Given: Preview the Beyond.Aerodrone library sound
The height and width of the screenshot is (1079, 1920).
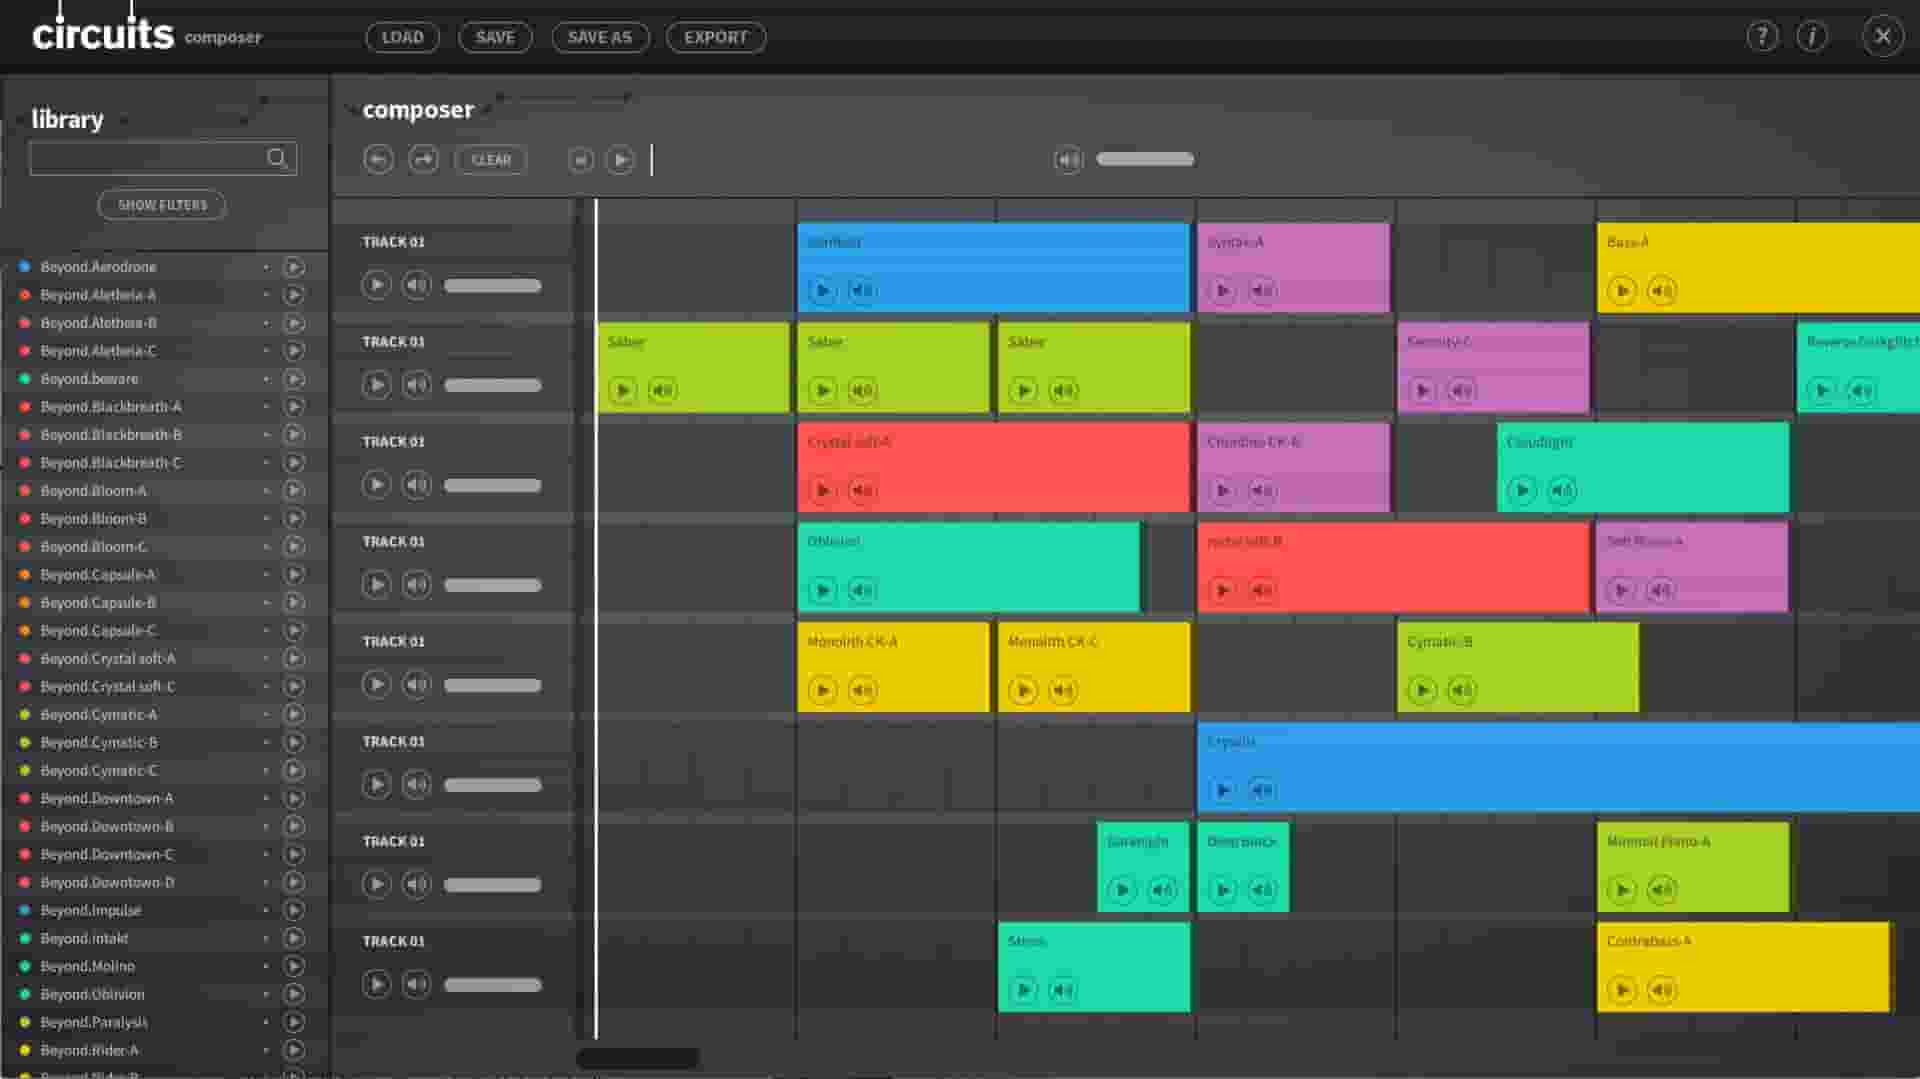Looking at the screenshot, I should pos(294,266).
